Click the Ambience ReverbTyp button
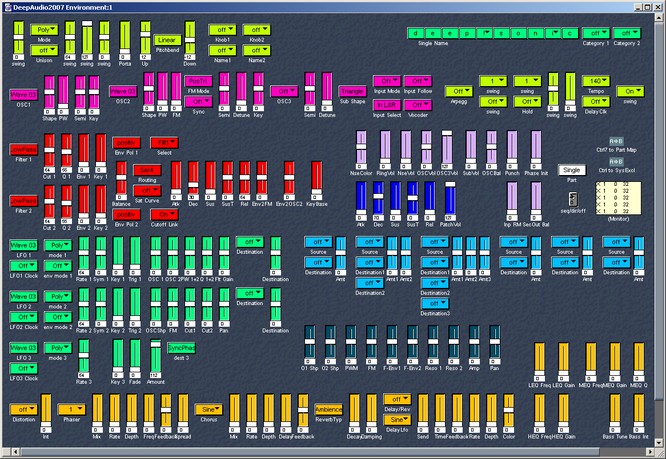666x459 pixels. (x=328, y=409)
